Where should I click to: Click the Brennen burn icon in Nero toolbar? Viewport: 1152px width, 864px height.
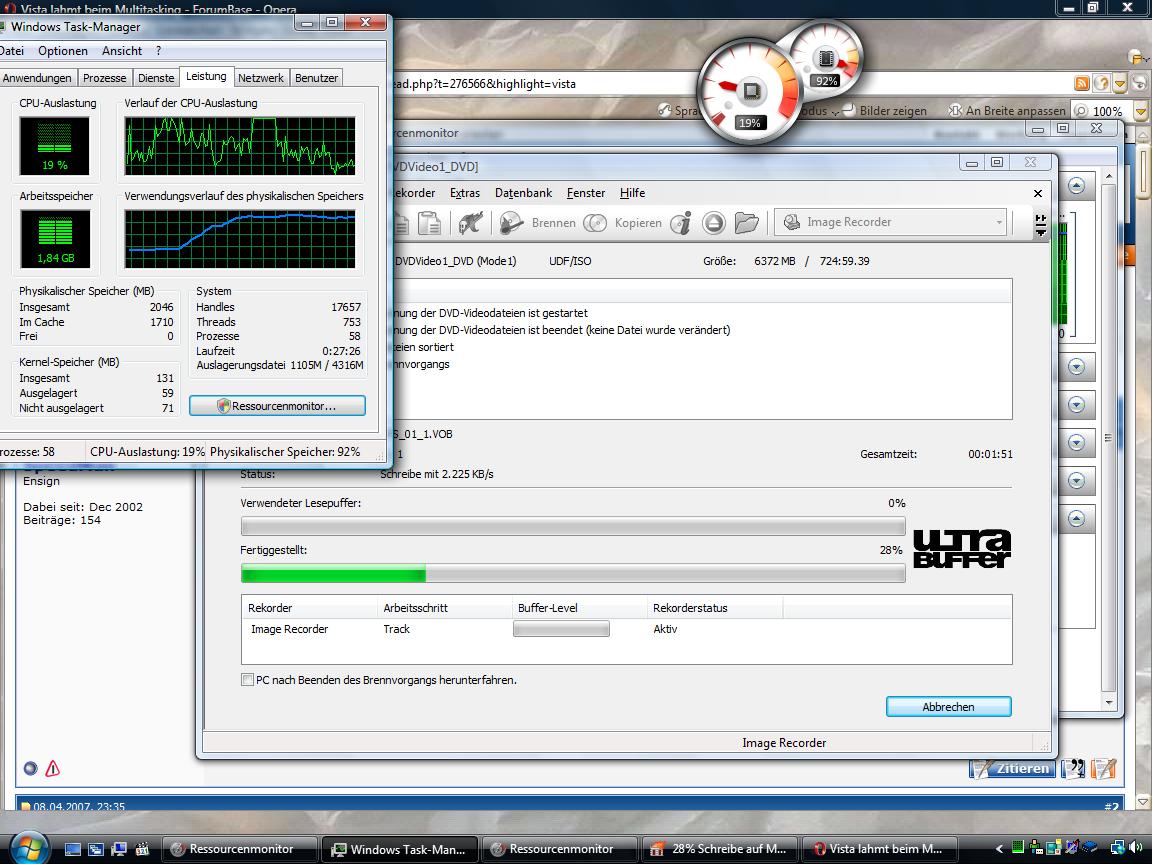click(x=511, y=223)
